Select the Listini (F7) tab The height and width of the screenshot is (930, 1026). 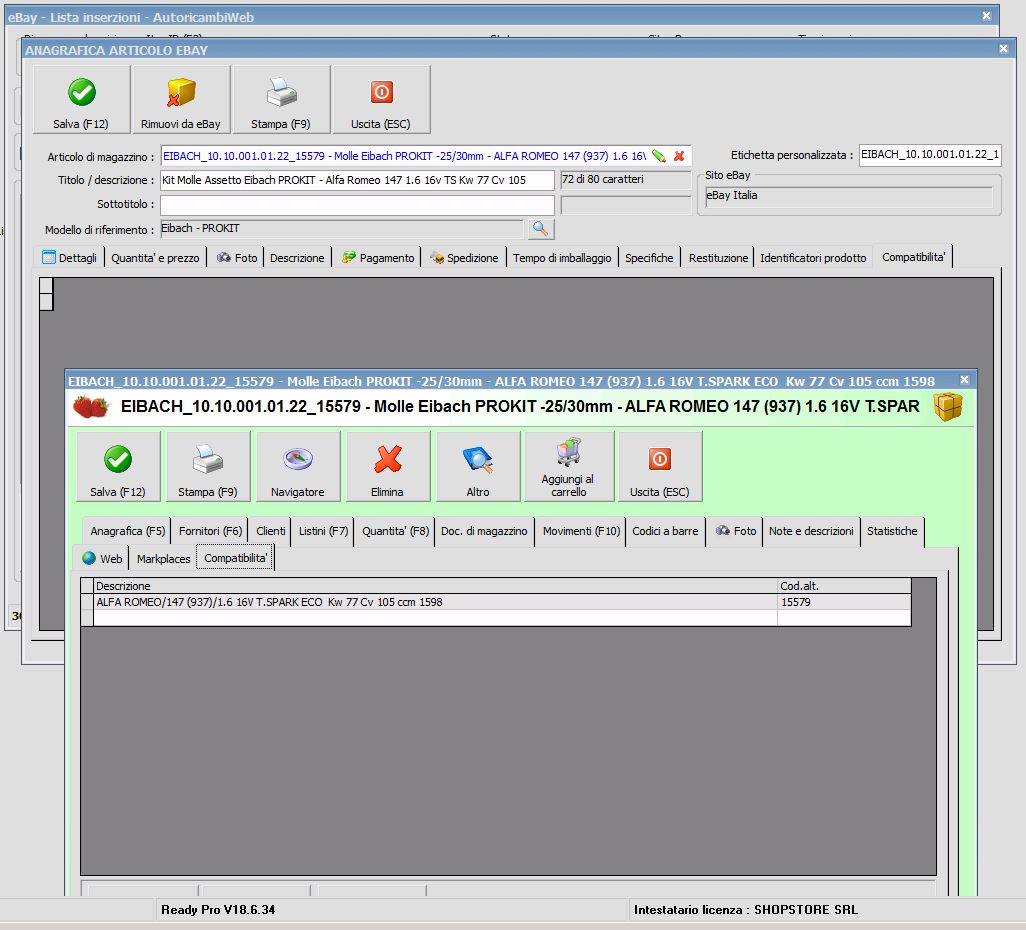324,531
